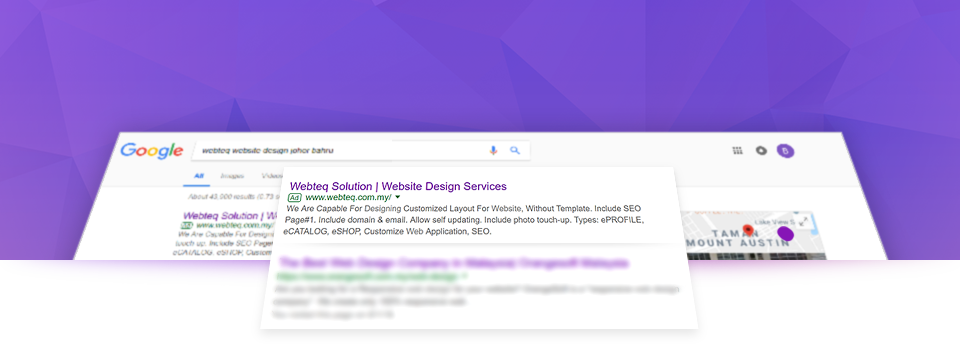Click the 'About 43,000 results' text
The image size is (960, 360).
point(233,197)
